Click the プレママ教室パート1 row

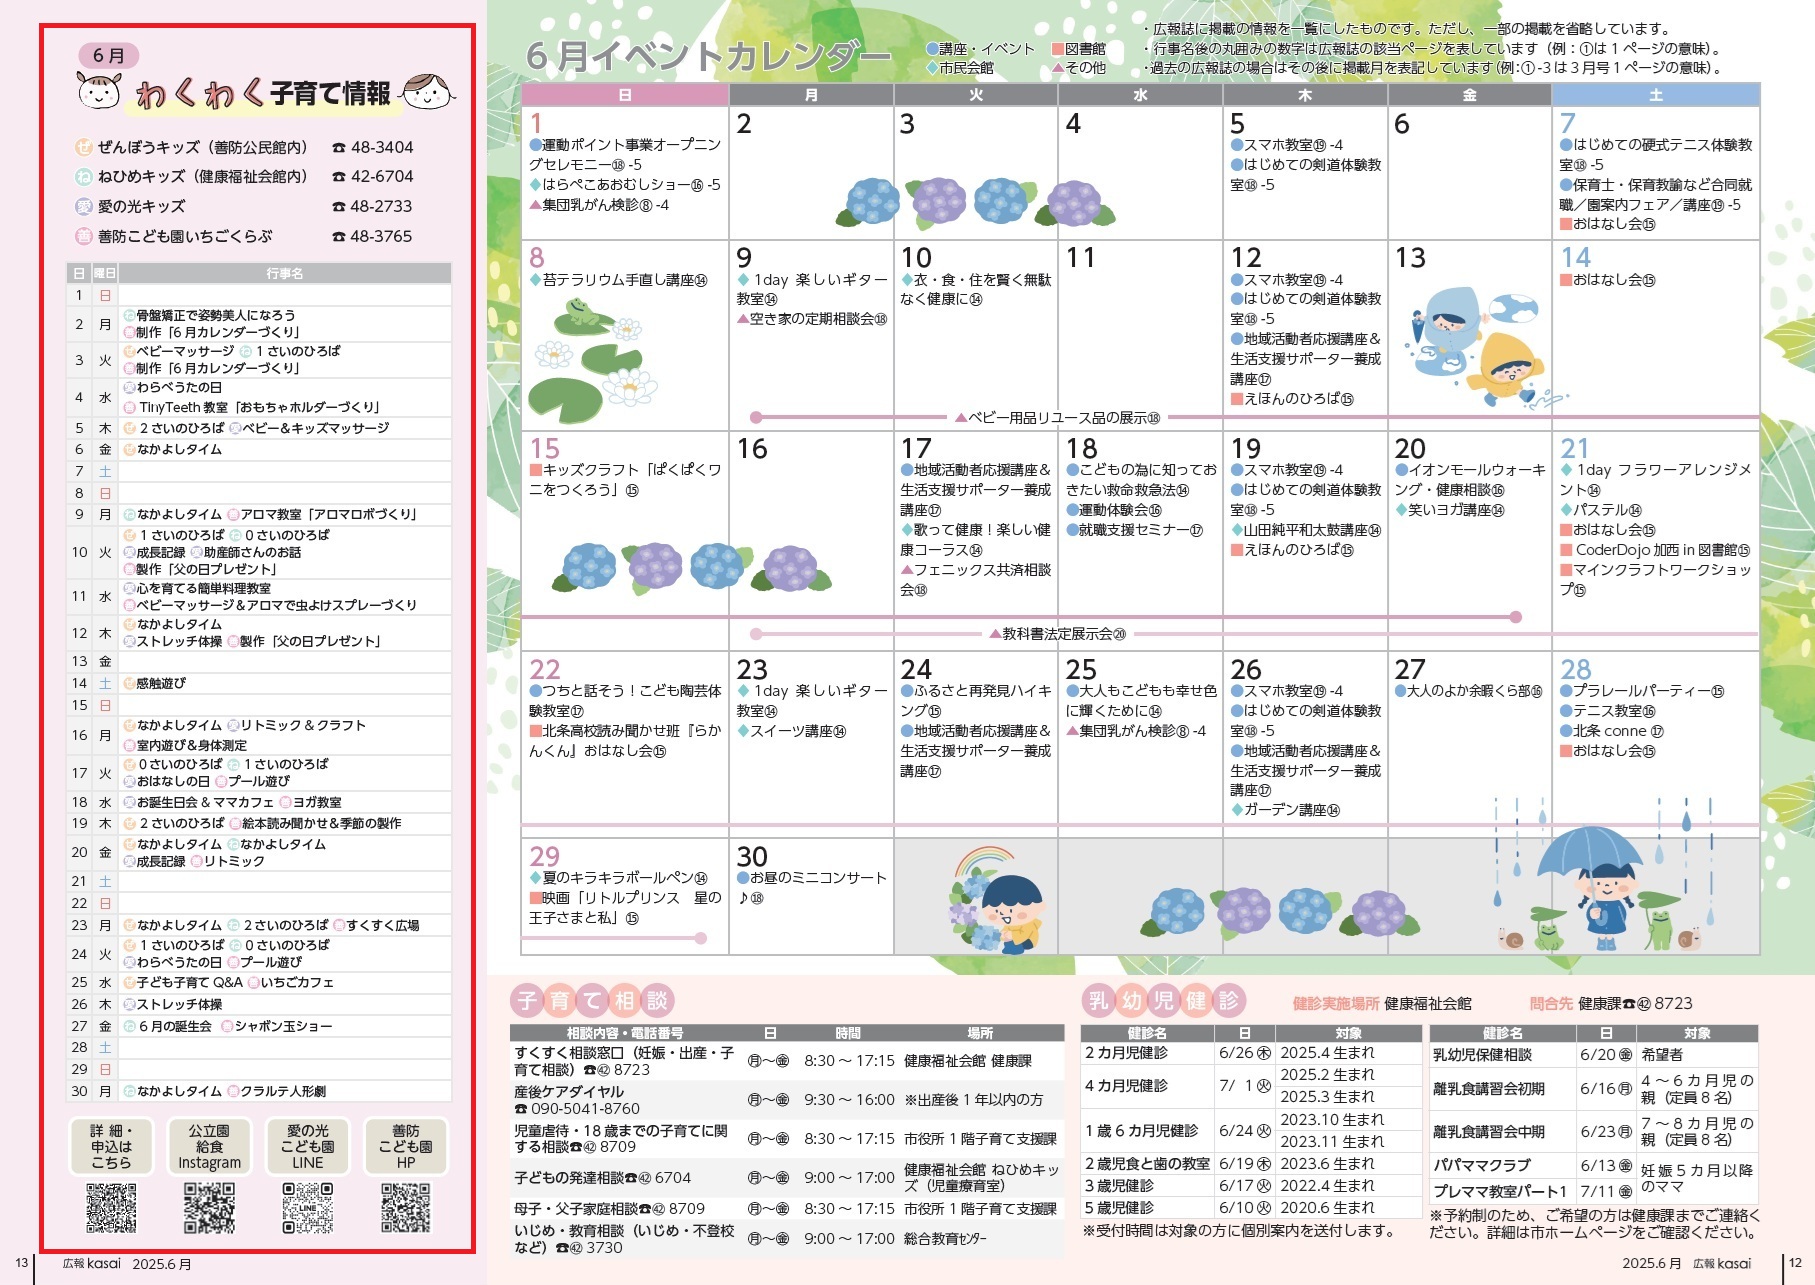coord(1594,1191)
